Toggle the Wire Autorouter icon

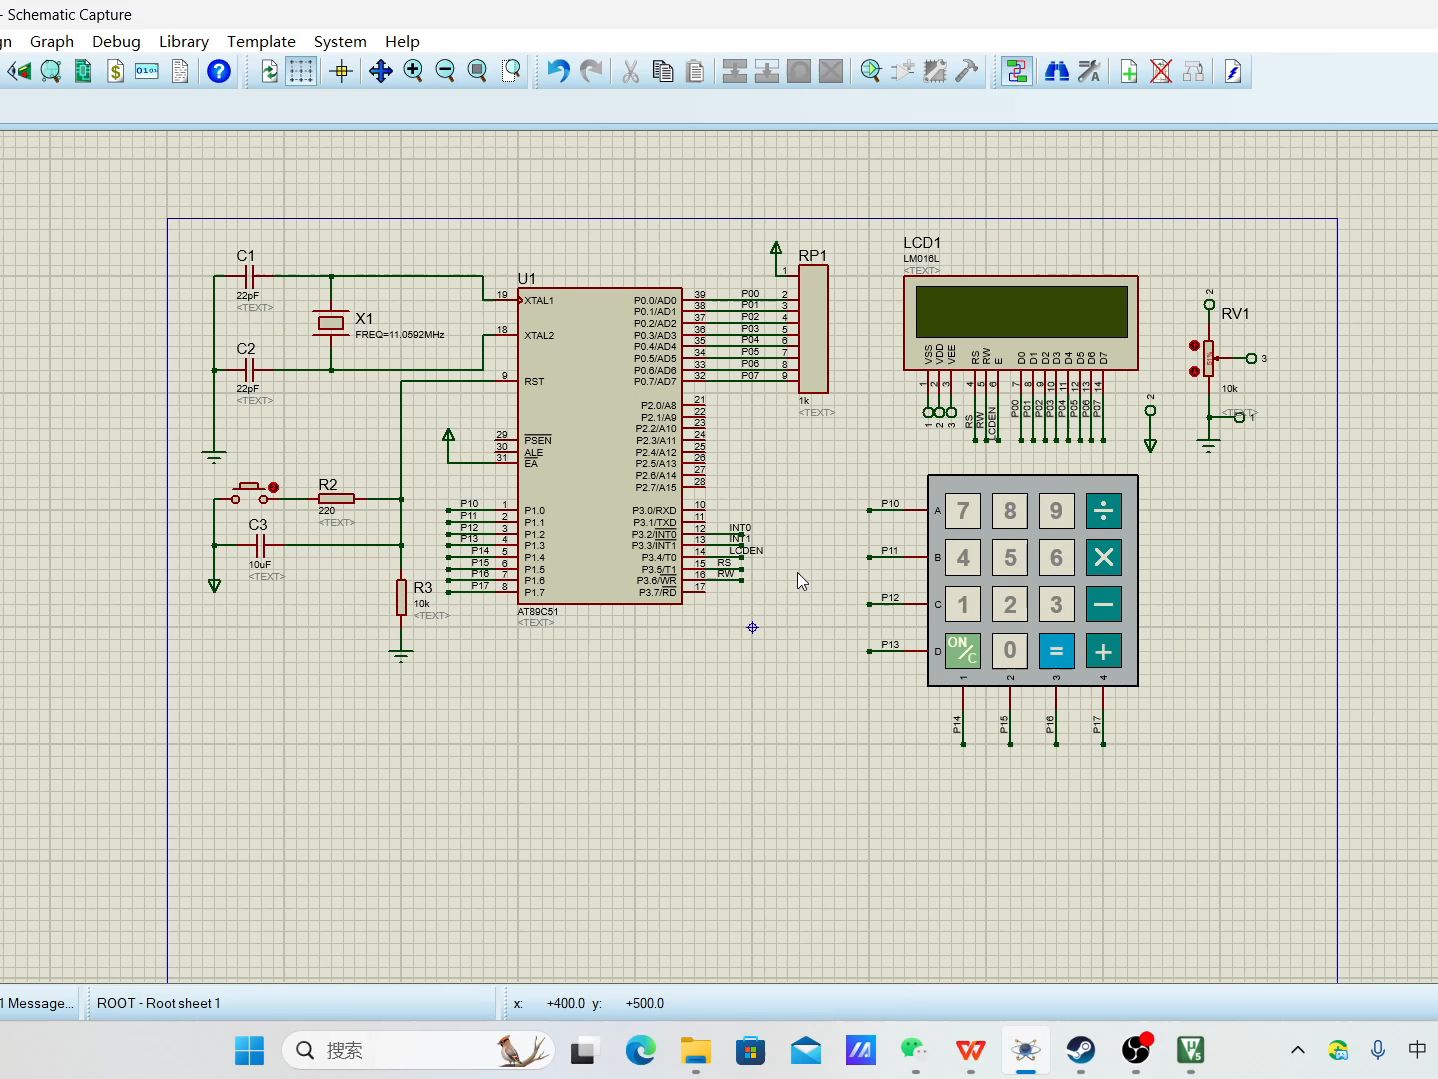1017,71
